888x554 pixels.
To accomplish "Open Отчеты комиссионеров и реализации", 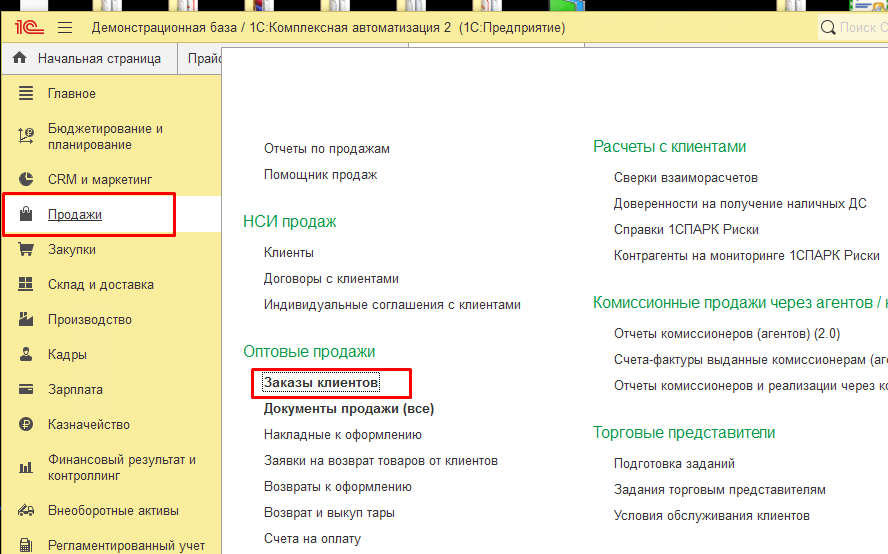I will click(751, 386).
